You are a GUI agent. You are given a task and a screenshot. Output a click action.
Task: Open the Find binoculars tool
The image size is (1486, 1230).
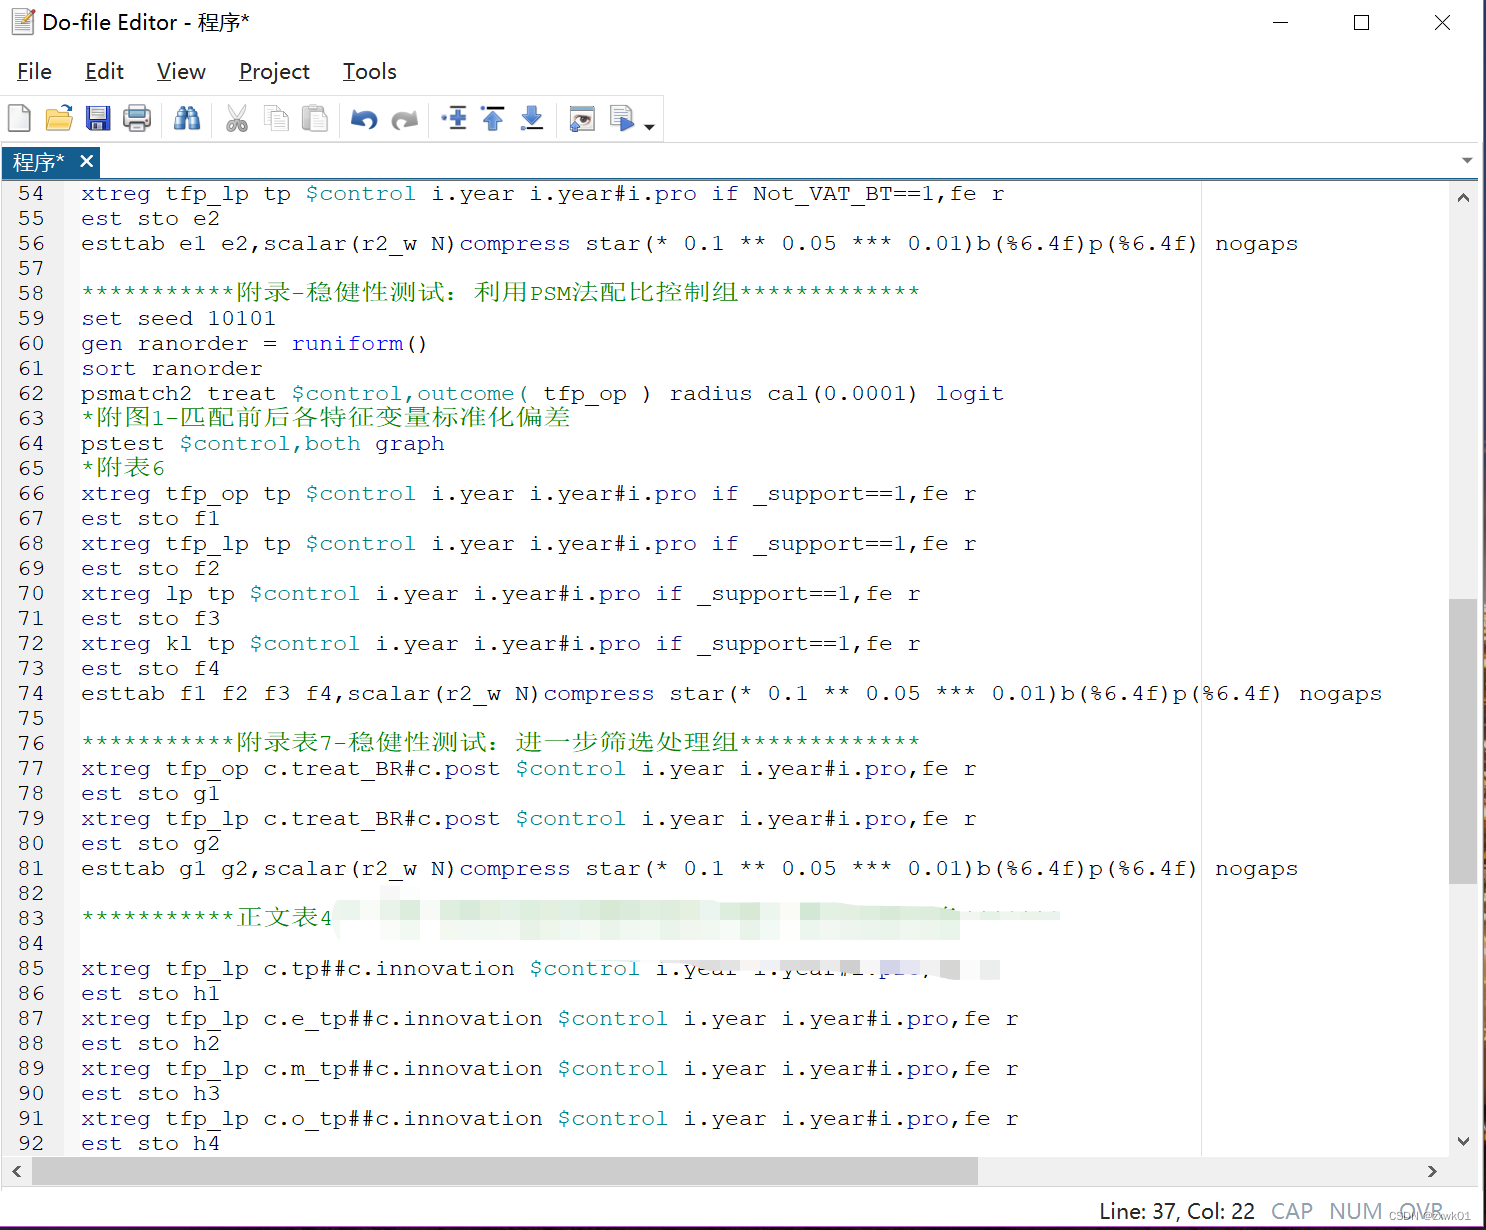click(187, 119)
